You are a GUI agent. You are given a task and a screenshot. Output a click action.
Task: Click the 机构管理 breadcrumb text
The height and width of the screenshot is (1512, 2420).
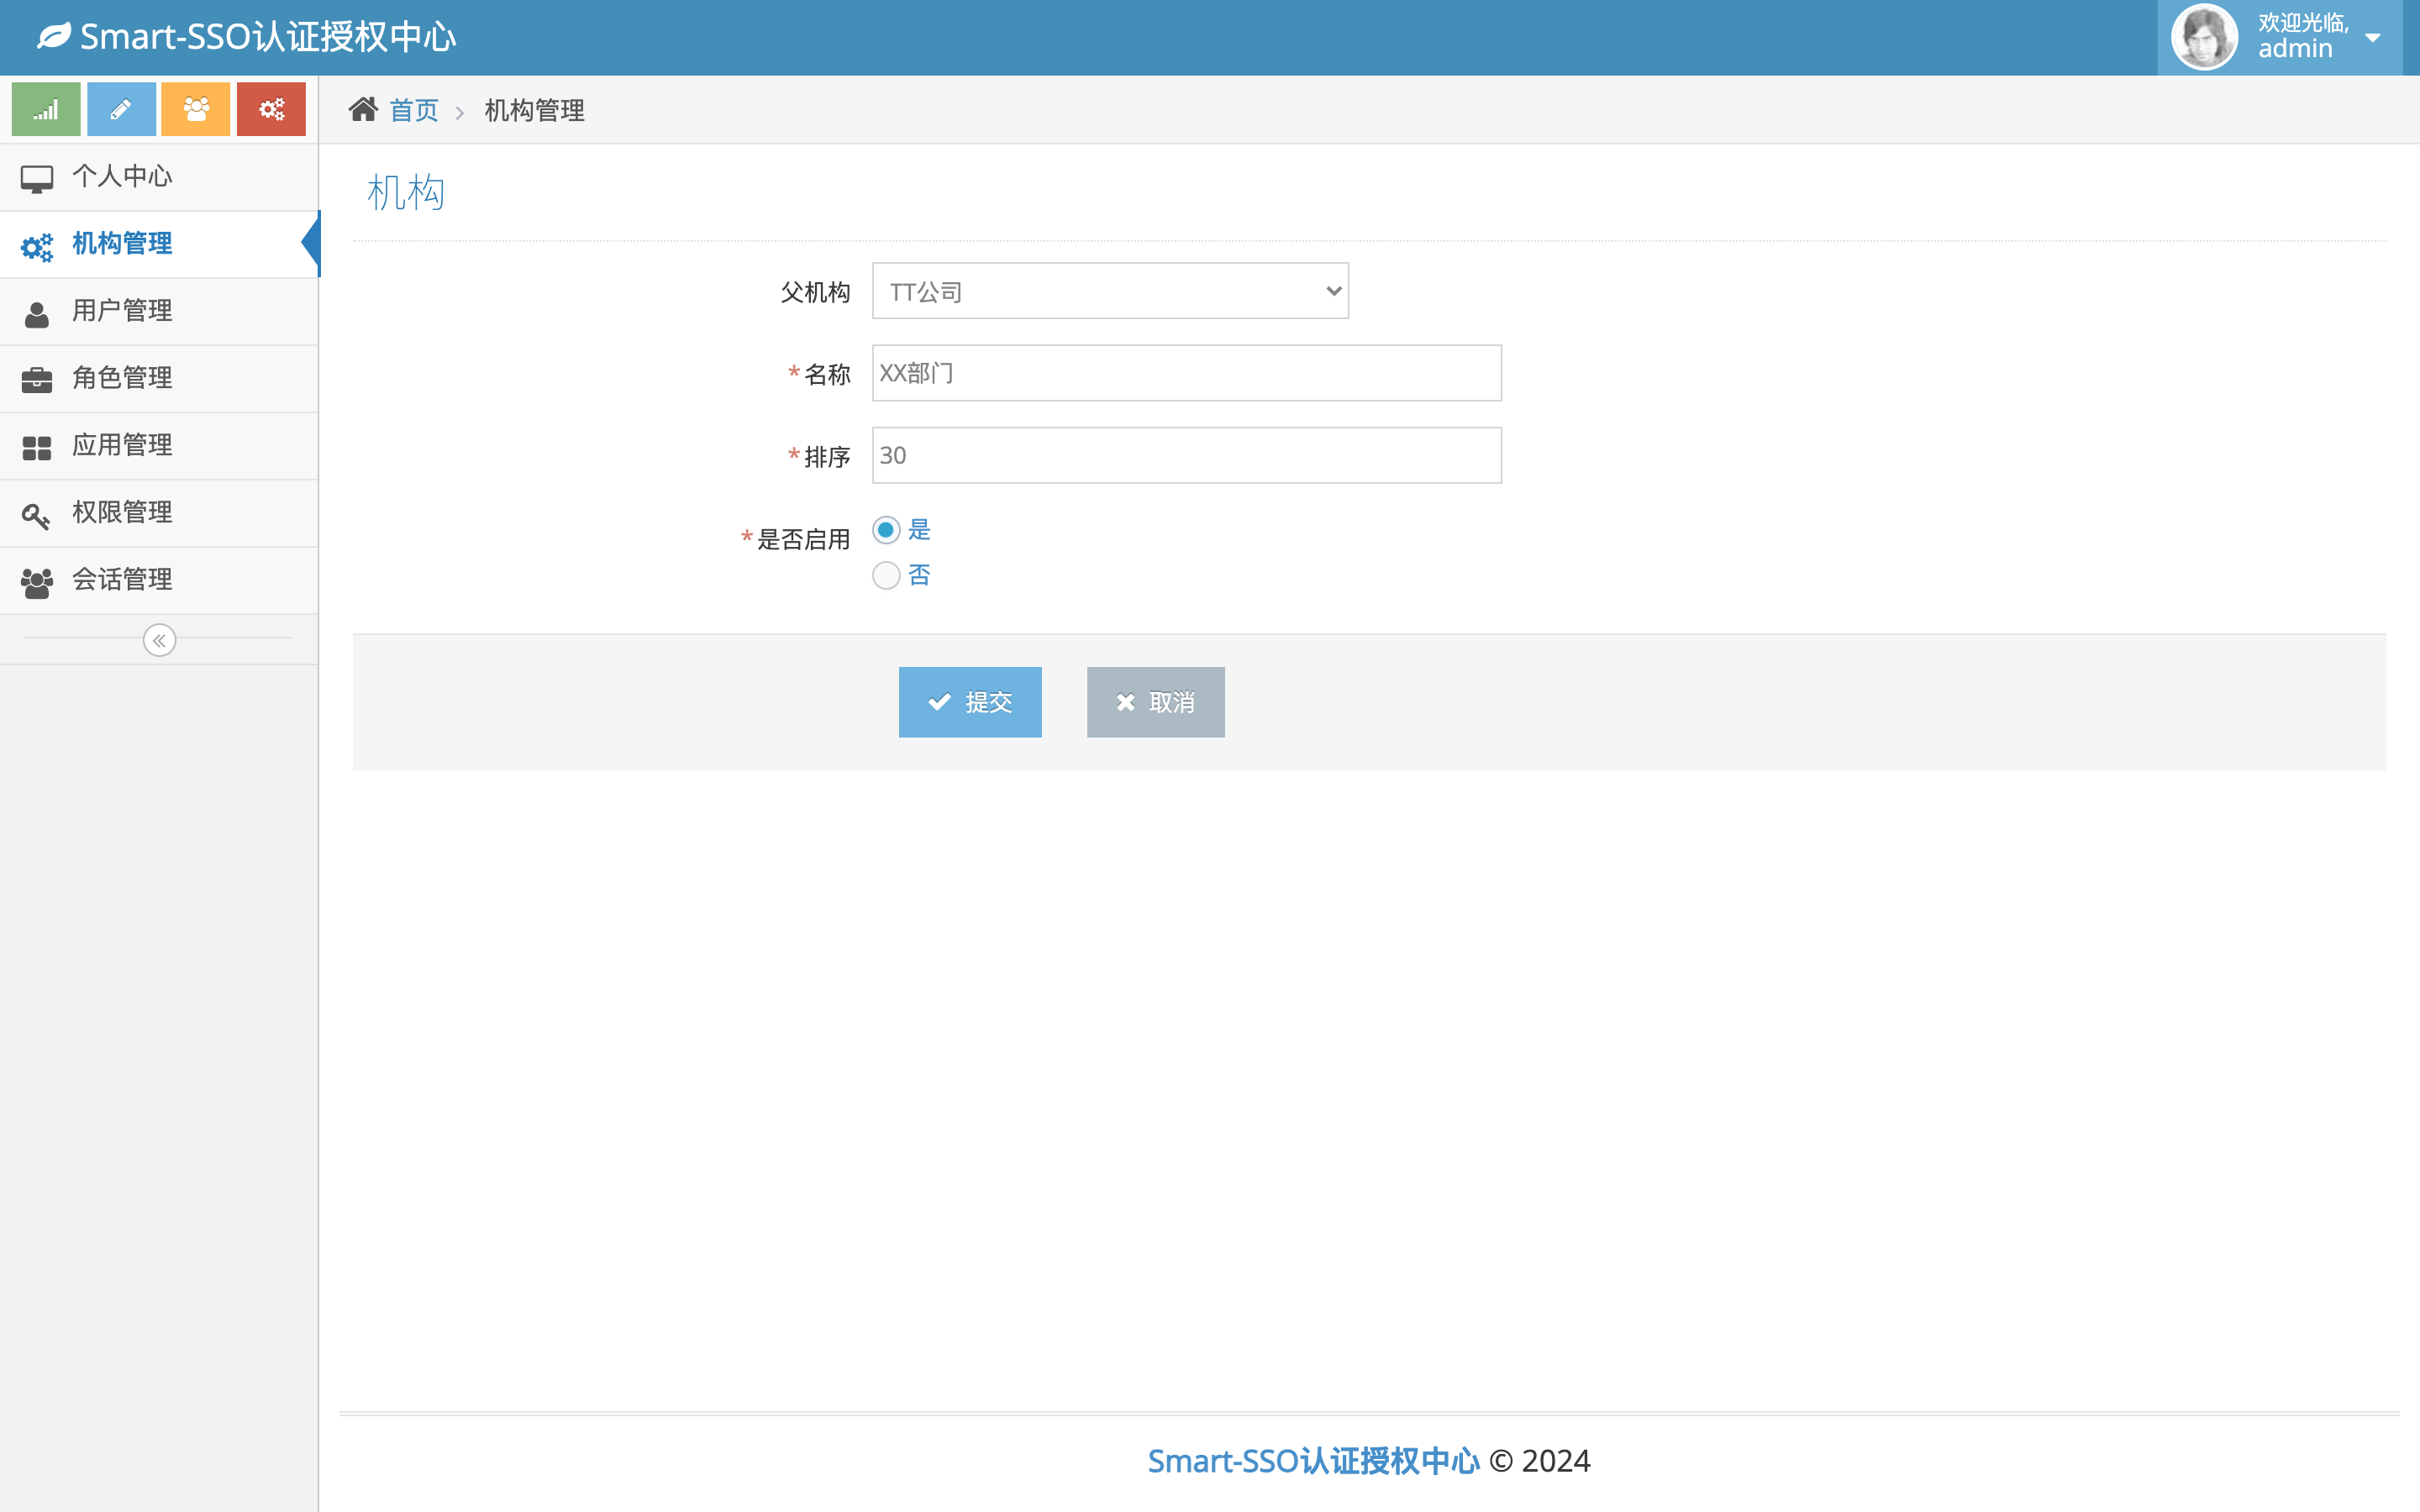[534, 110]
